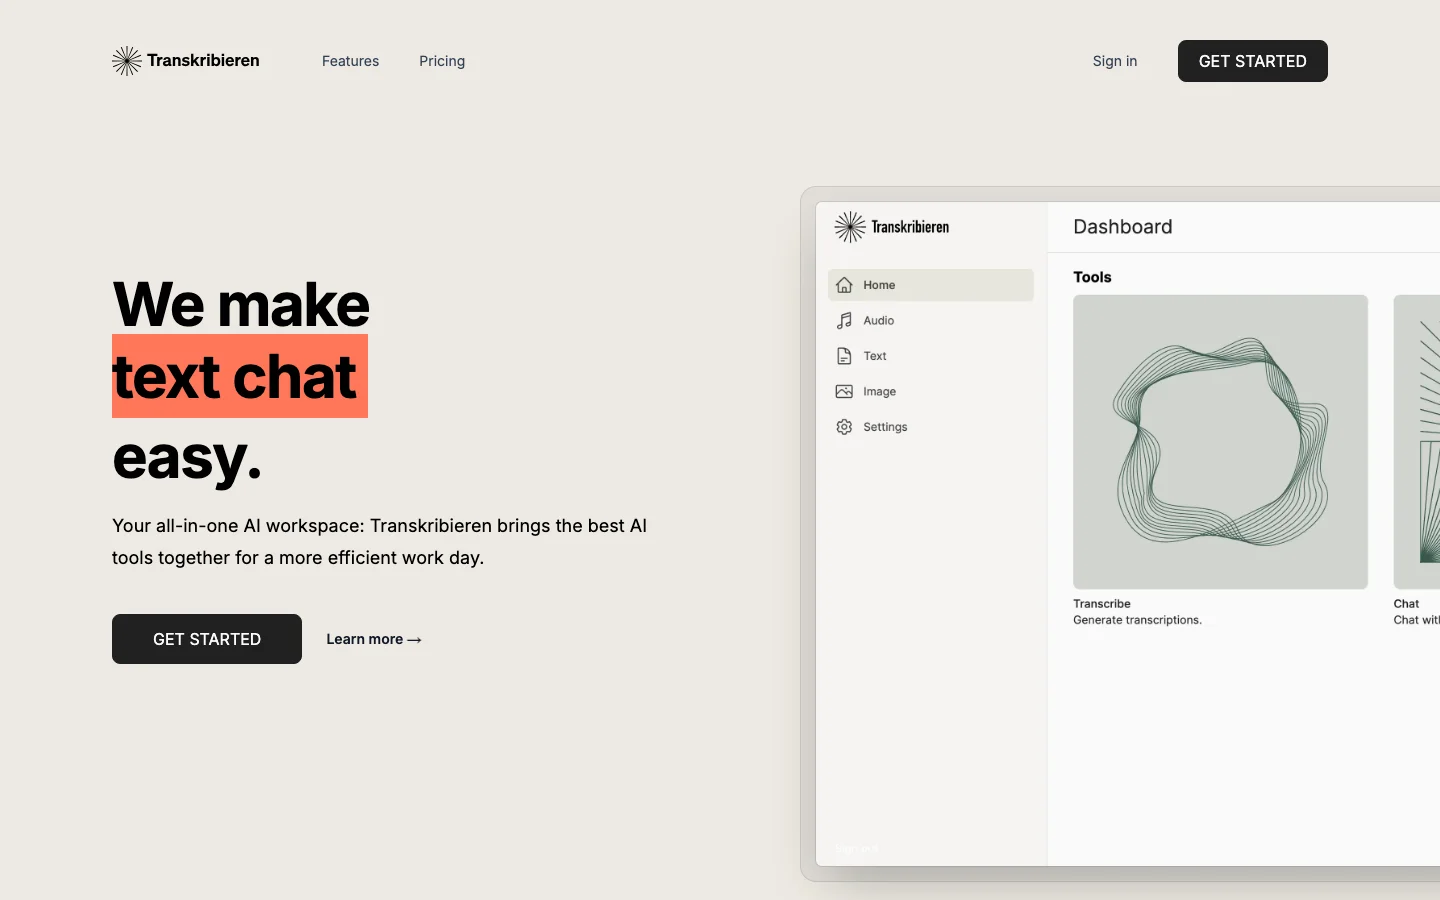The width and height of the screenshot is (1440, 900).
Task: Click the 'We make' headline text
Action: [x=241, y=304]
